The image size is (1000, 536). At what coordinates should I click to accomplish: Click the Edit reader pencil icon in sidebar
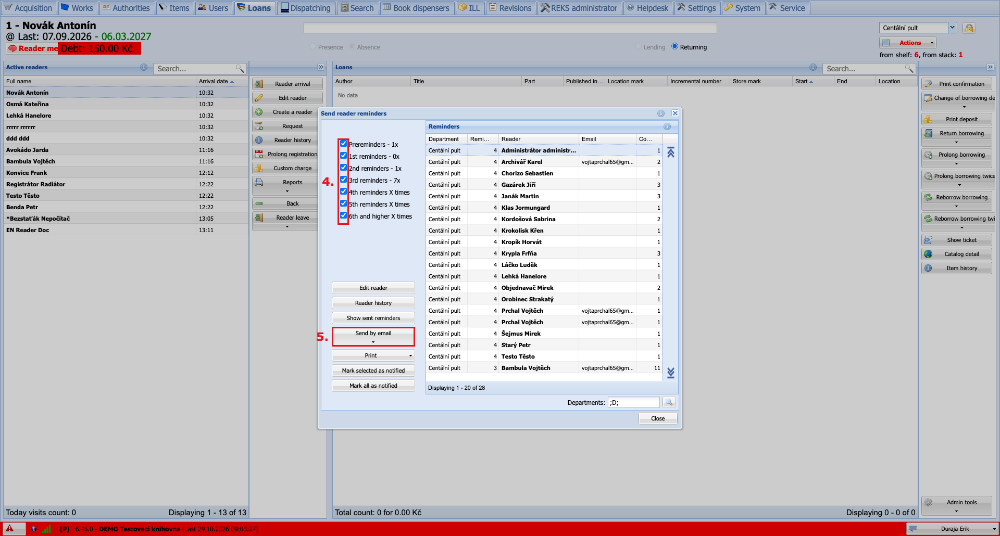pos(259,98)
